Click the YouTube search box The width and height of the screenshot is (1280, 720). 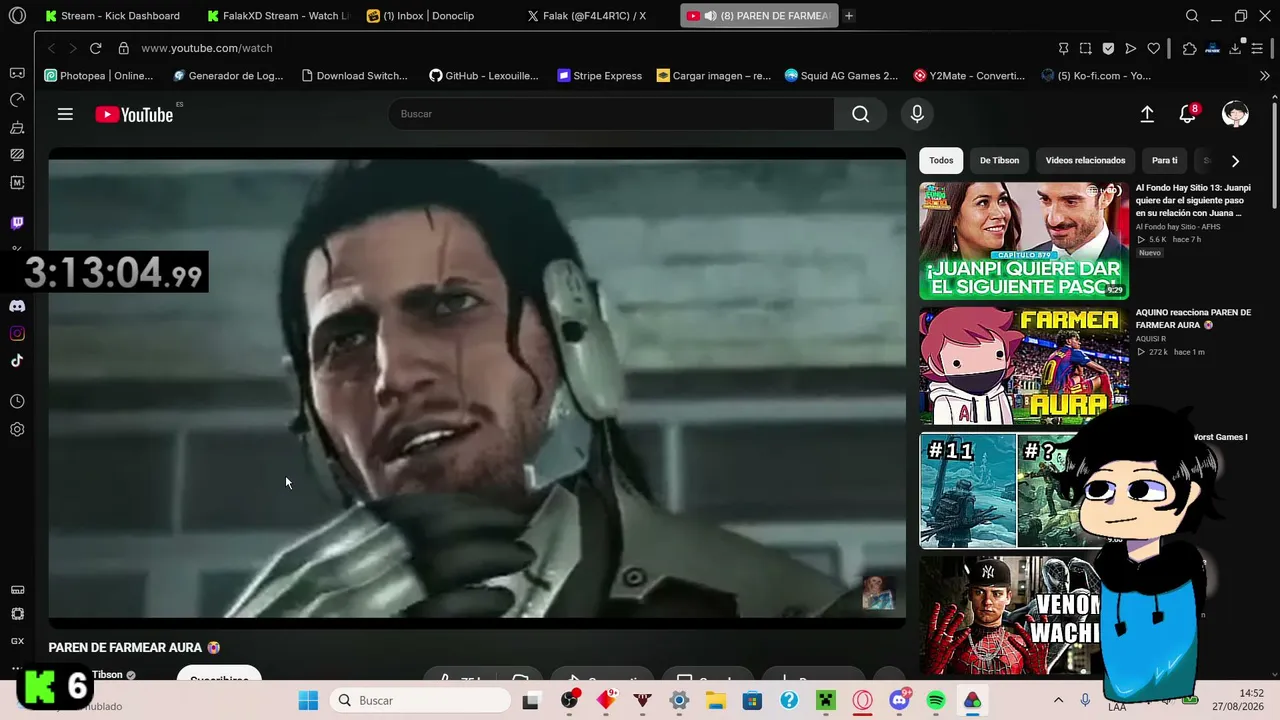point(611,114)
